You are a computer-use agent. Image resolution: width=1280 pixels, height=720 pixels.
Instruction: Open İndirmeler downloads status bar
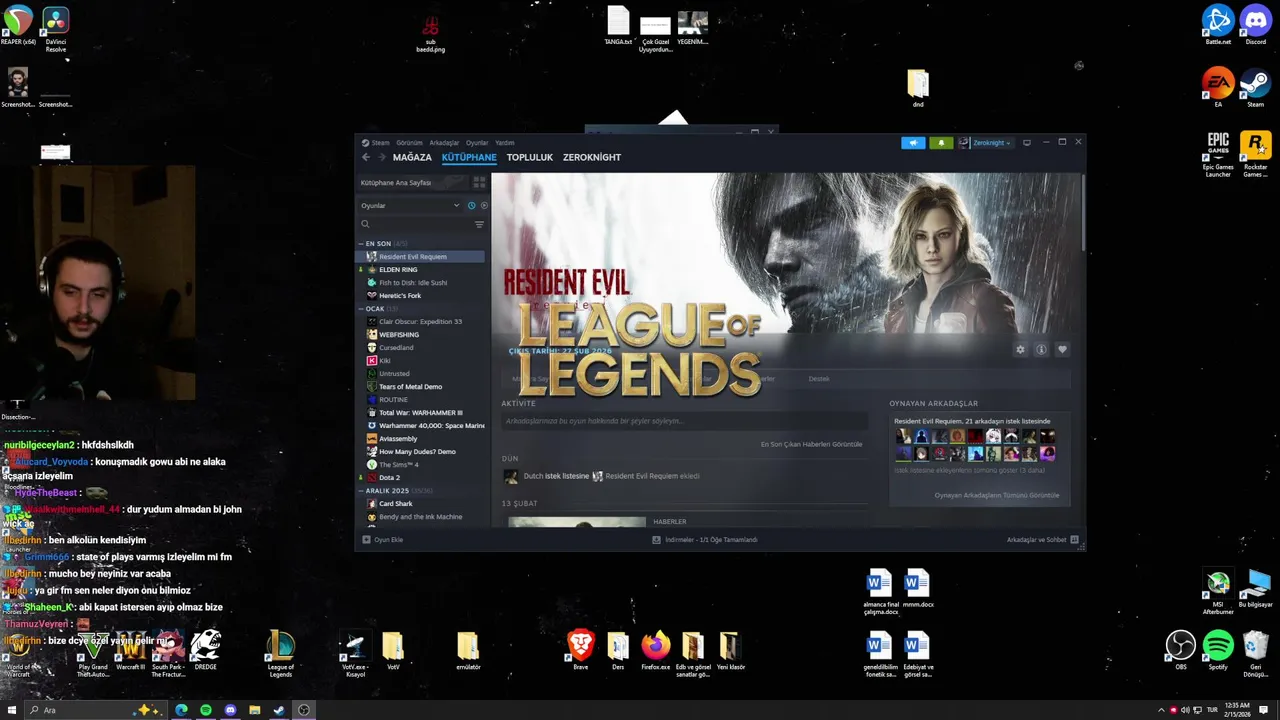[x=705, y=540]
